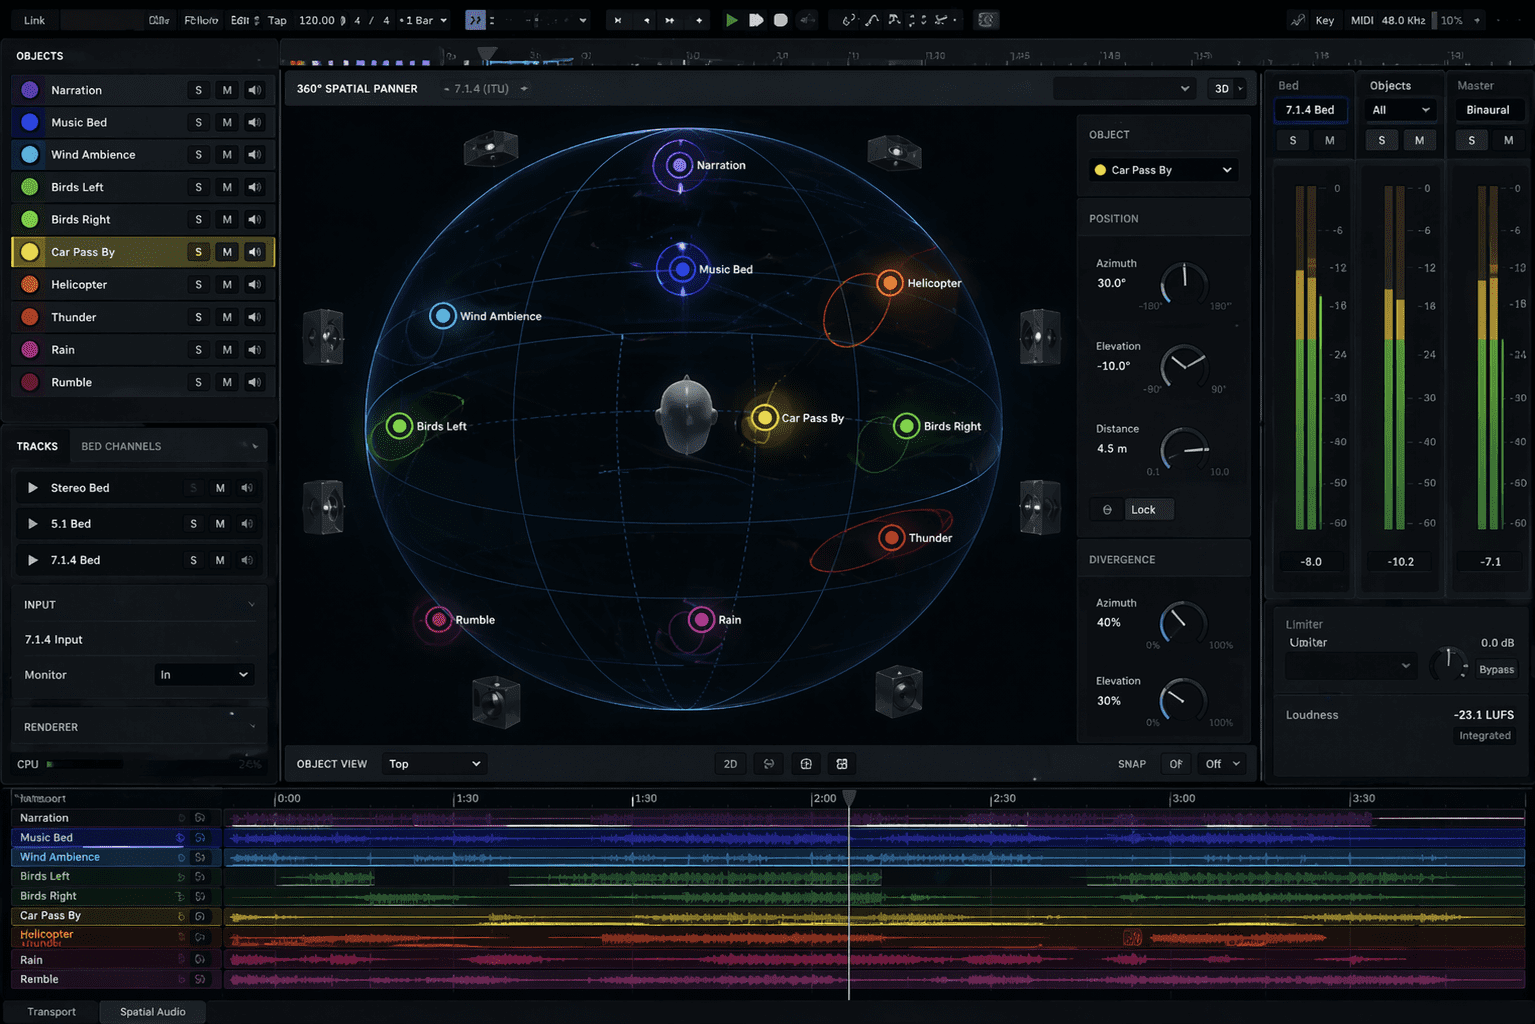Mute the Helicopter object's speaker icon
Viewport: 1535px width, 1024px height.
pos(255,284)
